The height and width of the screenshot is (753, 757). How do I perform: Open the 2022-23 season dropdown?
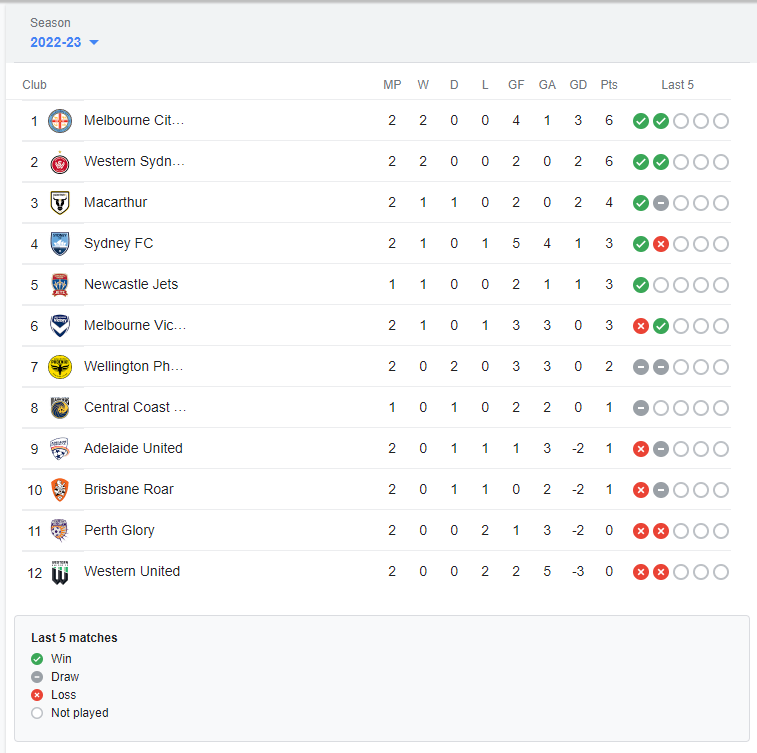(64, 42)
